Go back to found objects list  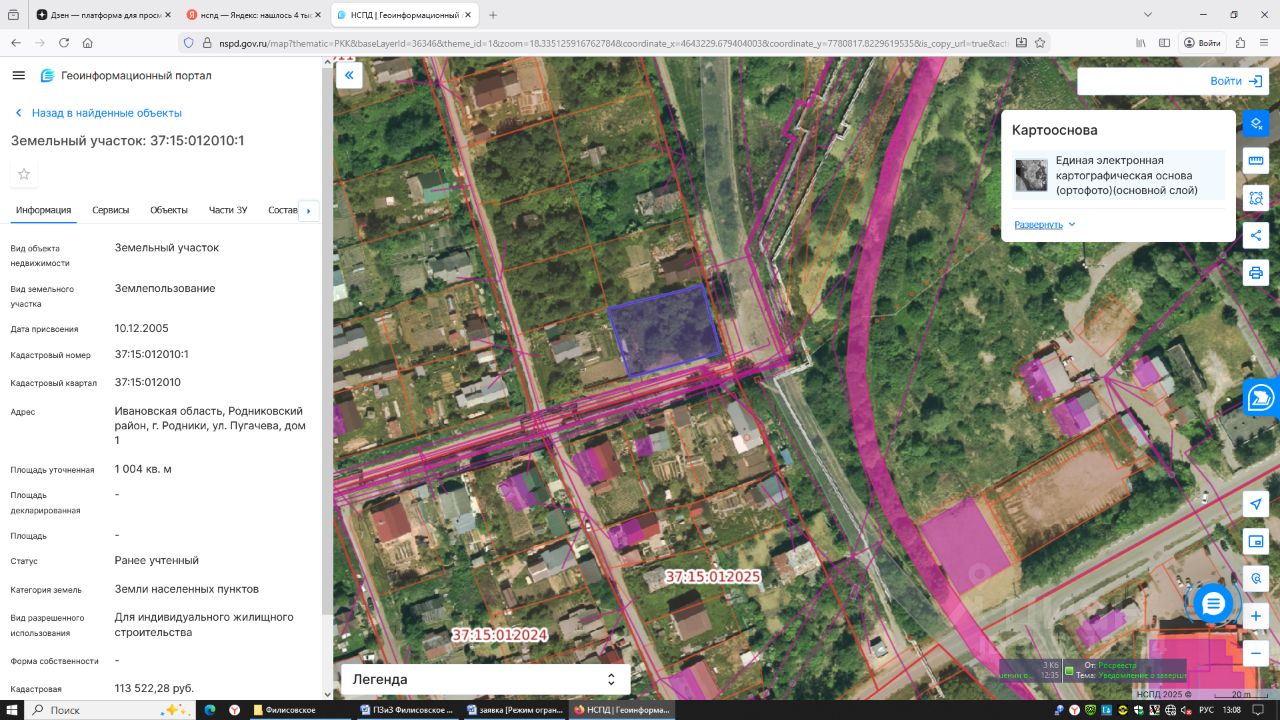pyautogui.click(x=98, y=113)
